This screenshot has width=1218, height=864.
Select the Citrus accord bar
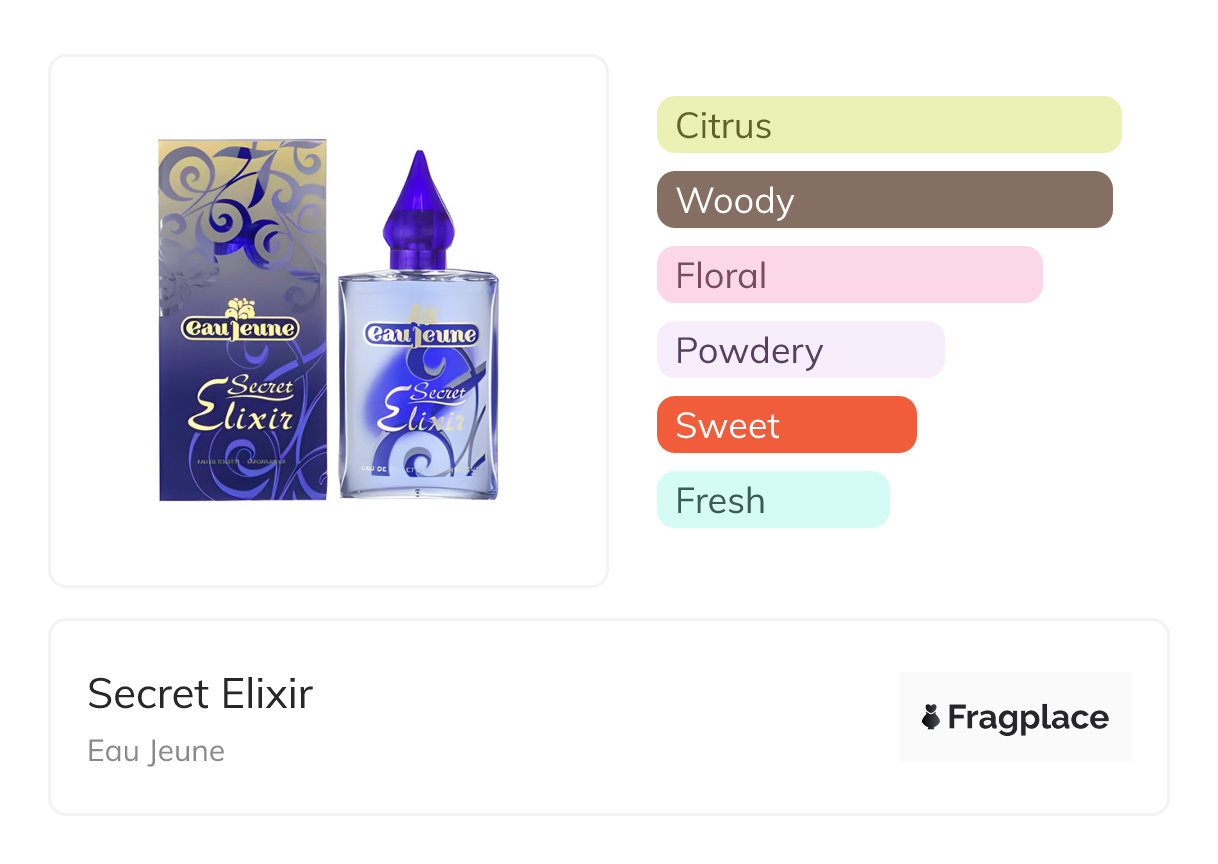click(x=889, y=125)
